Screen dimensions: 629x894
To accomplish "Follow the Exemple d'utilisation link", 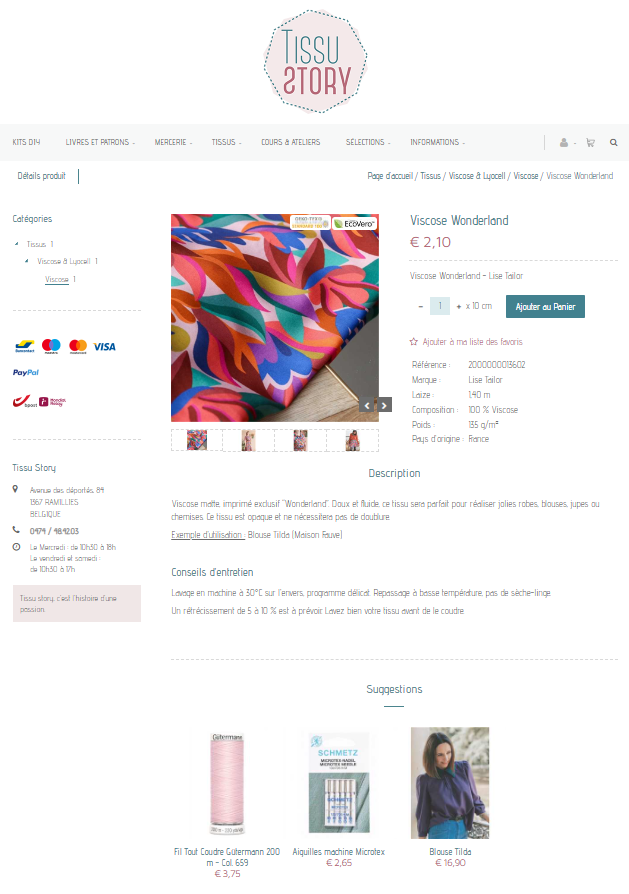I will [x=208, y=535].
